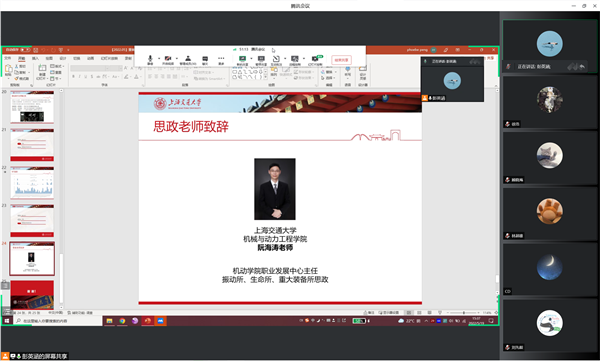This screenshot has width=600, height=361.
Task: Open manage members panel in meeting toolbar
Action: [x=188, y=59]
